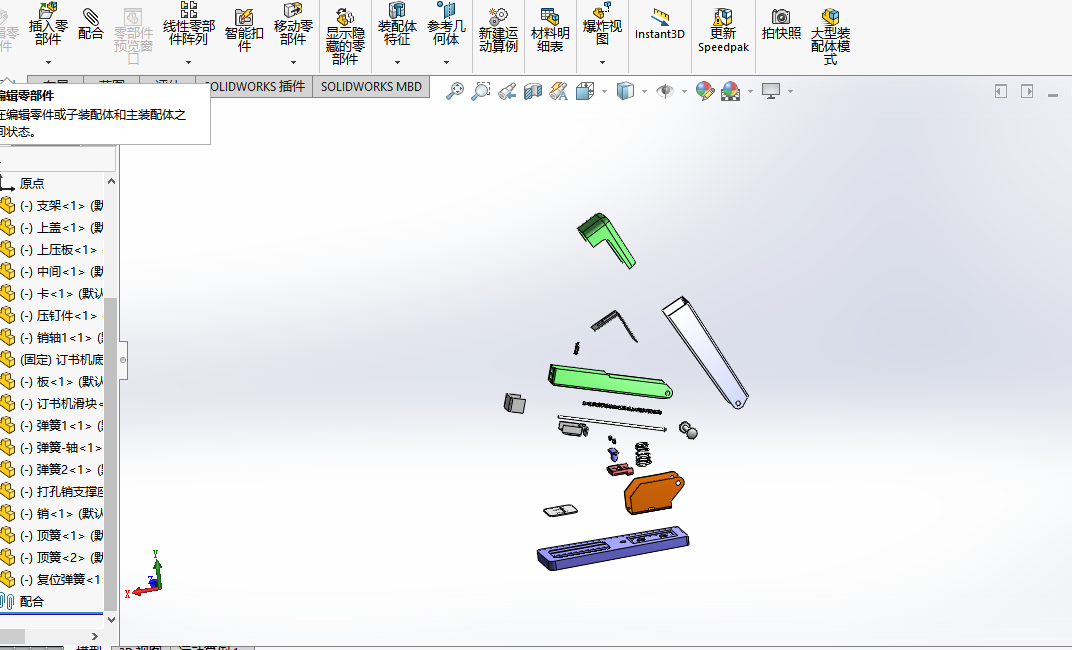Select the 压钉件<1> component in tree
Screen dimensions: 1072x650
tap(52, 315)
